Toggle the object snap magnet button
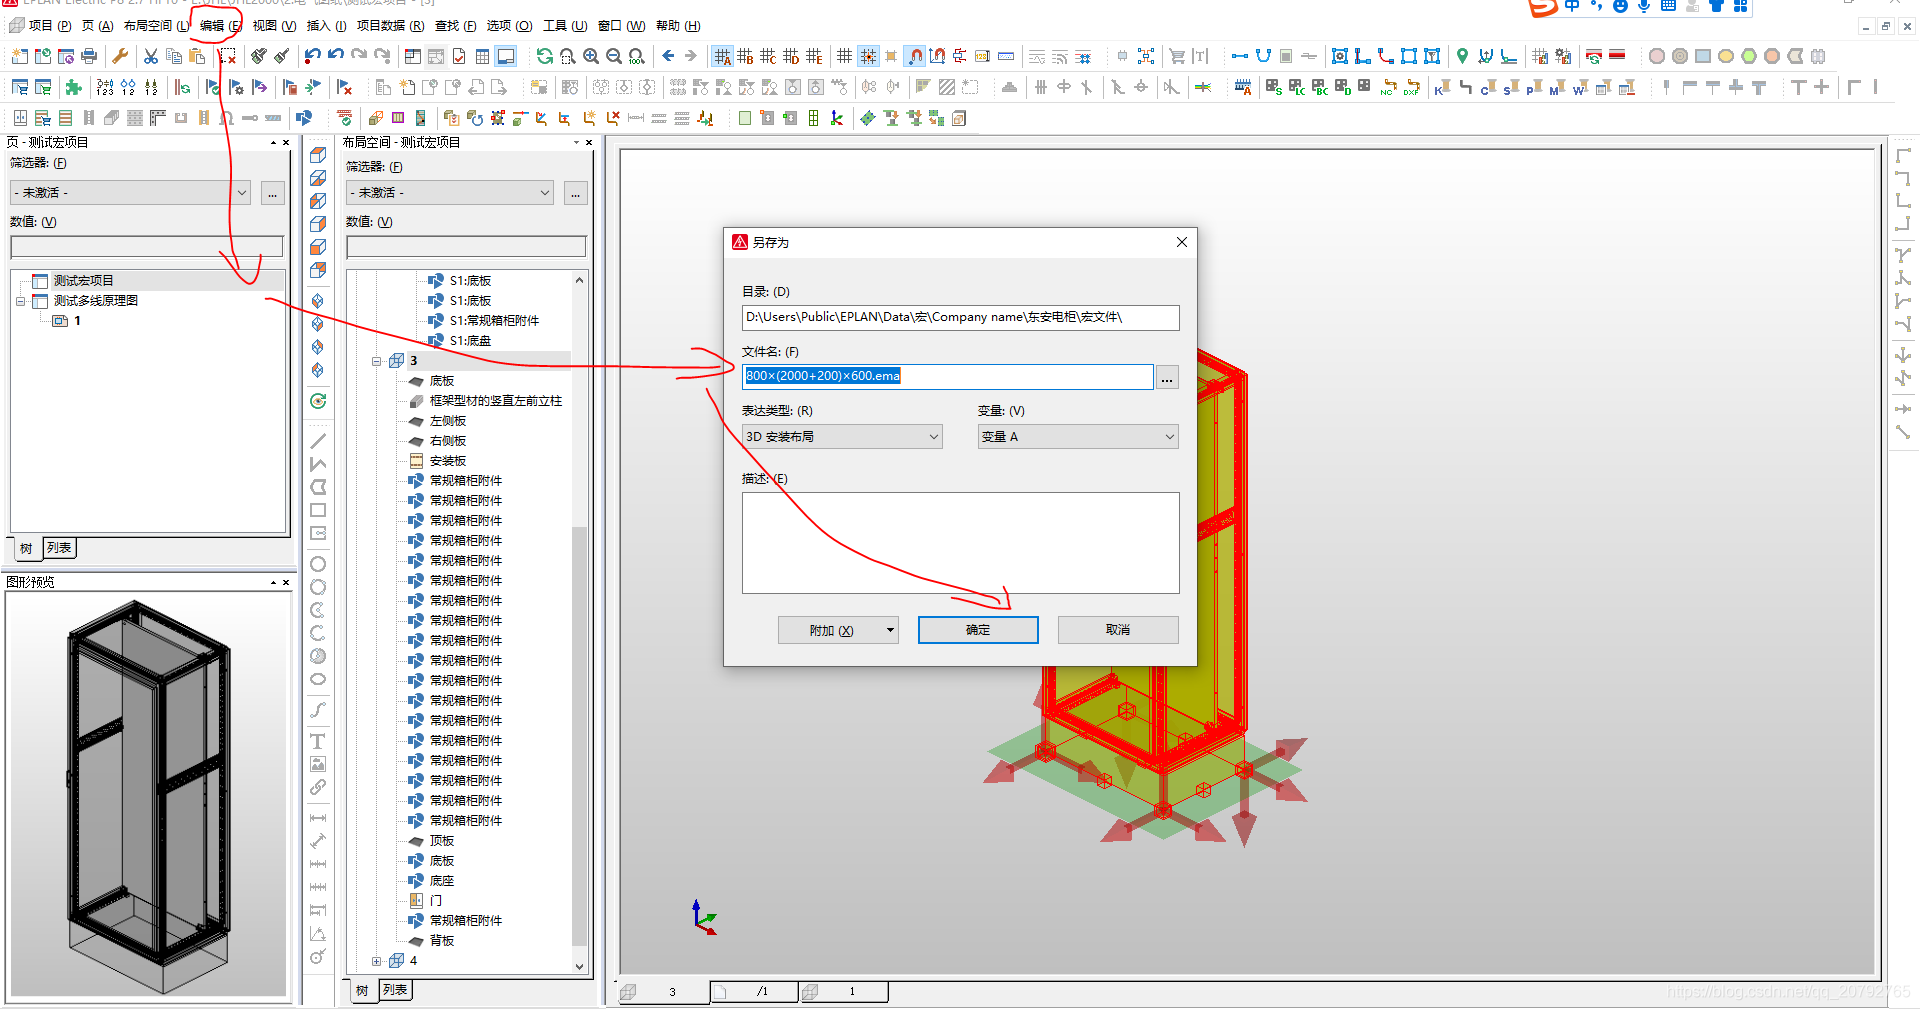1920x1010 pixels. coord(914,56)
